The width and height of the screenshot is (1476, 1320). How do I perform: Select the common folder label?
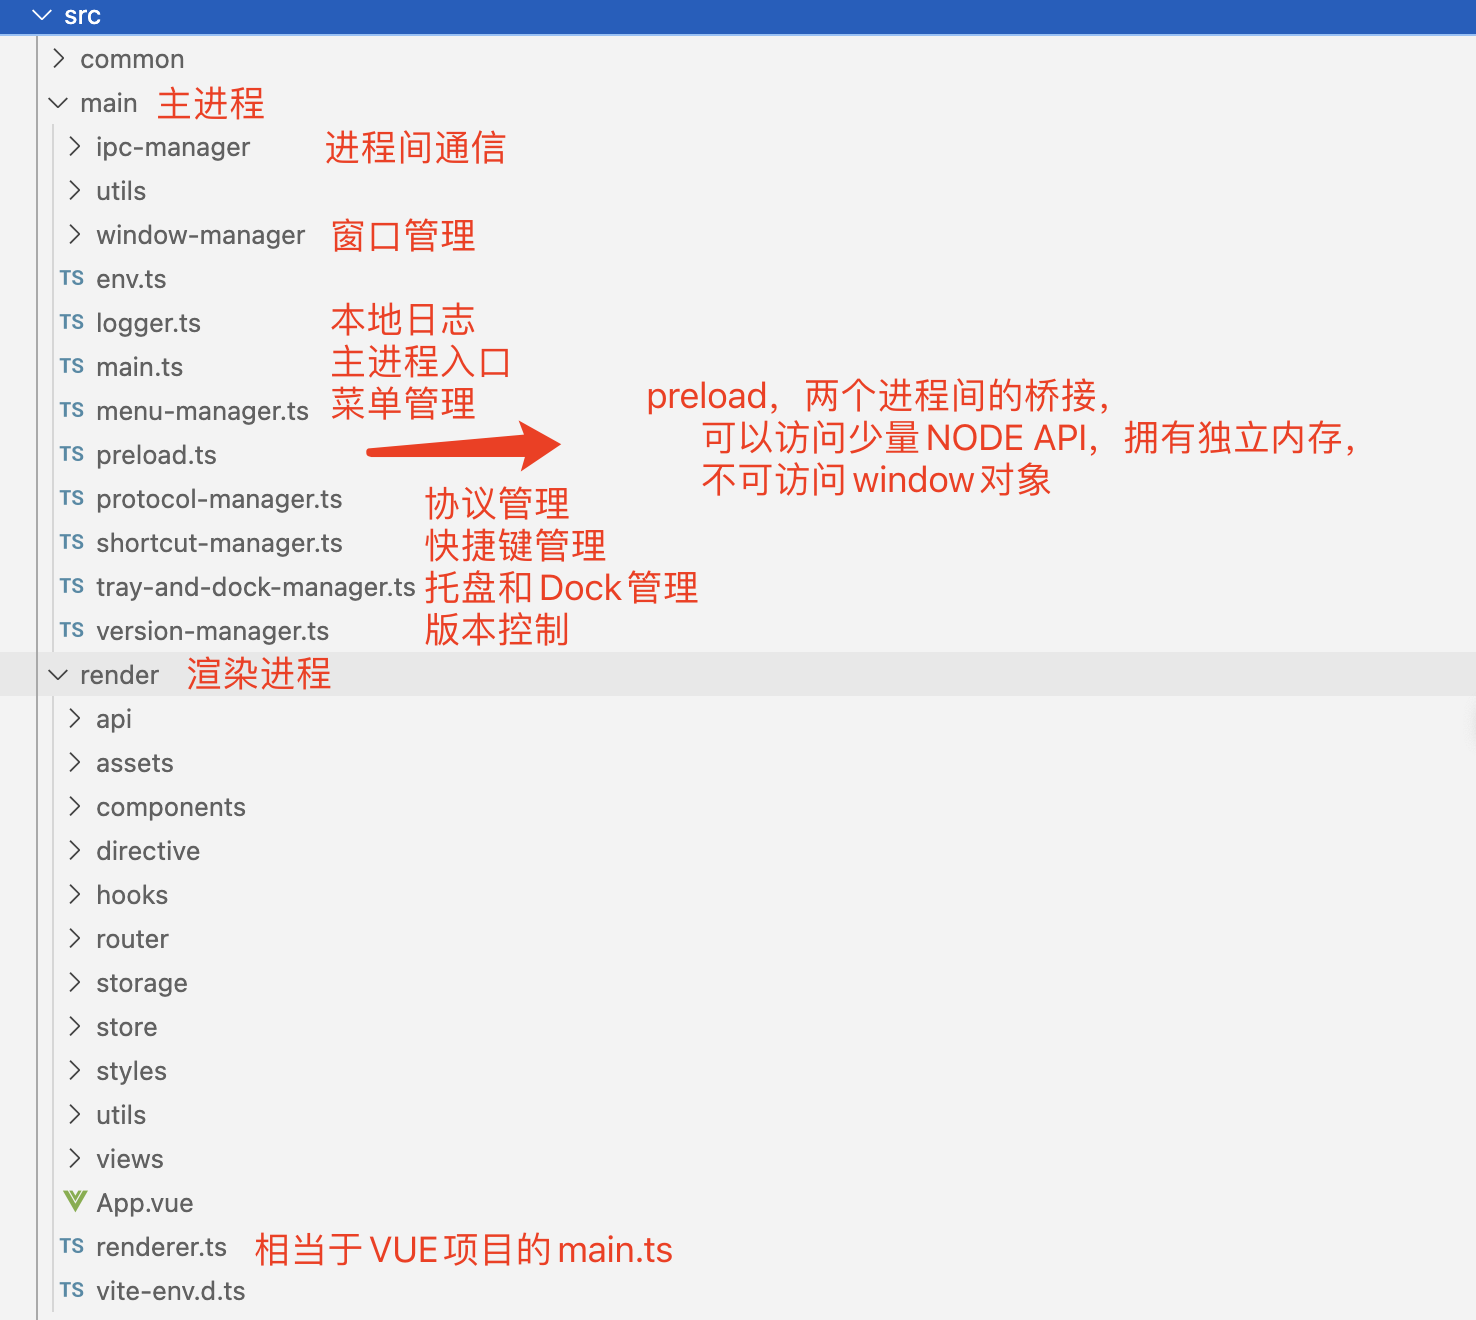point(132,59)
